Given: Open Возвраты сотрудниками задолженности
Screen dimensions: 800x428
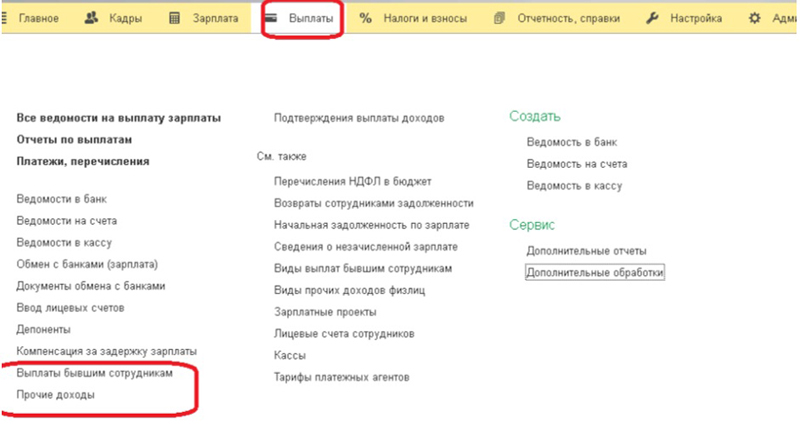Looking at the screenshot, I should tap(374, 204).
